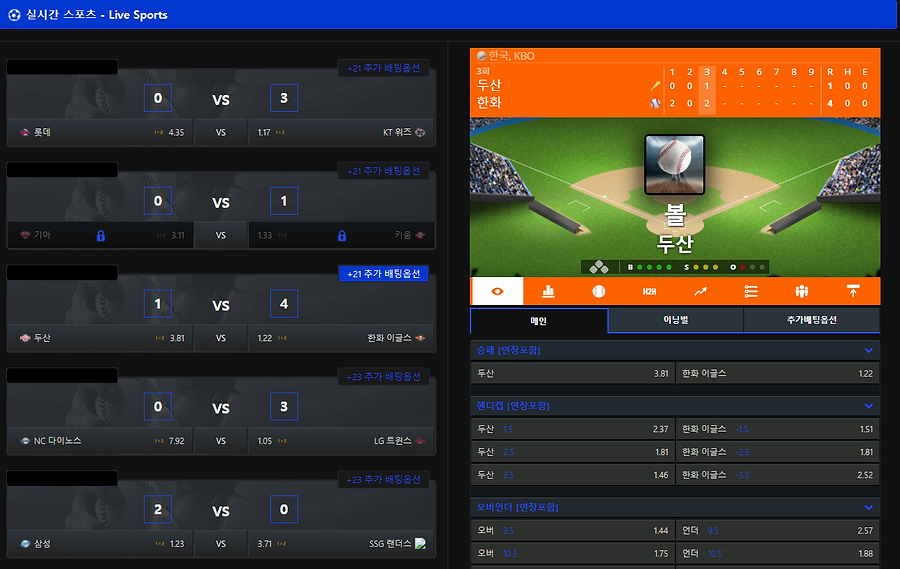The width and height of the screenshot is (900, 569).
Task: Select the baseball icon in widget toolbar
Action: [599, 291]
